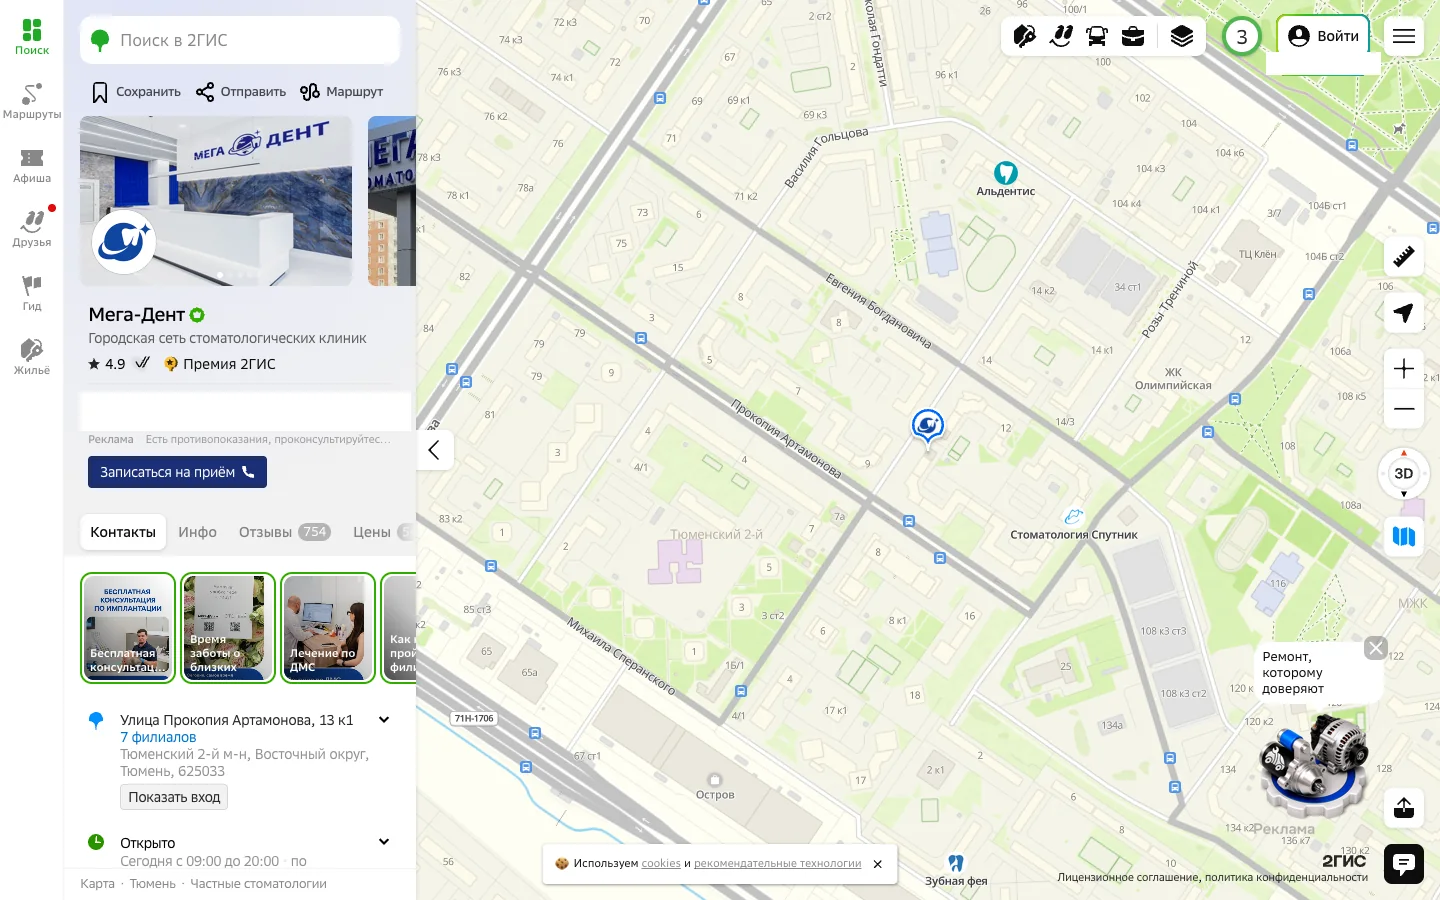Zoom out with the minus button
Image resolution: width=1440 pixels, height=900 pixels.
tap(1404, 409)
